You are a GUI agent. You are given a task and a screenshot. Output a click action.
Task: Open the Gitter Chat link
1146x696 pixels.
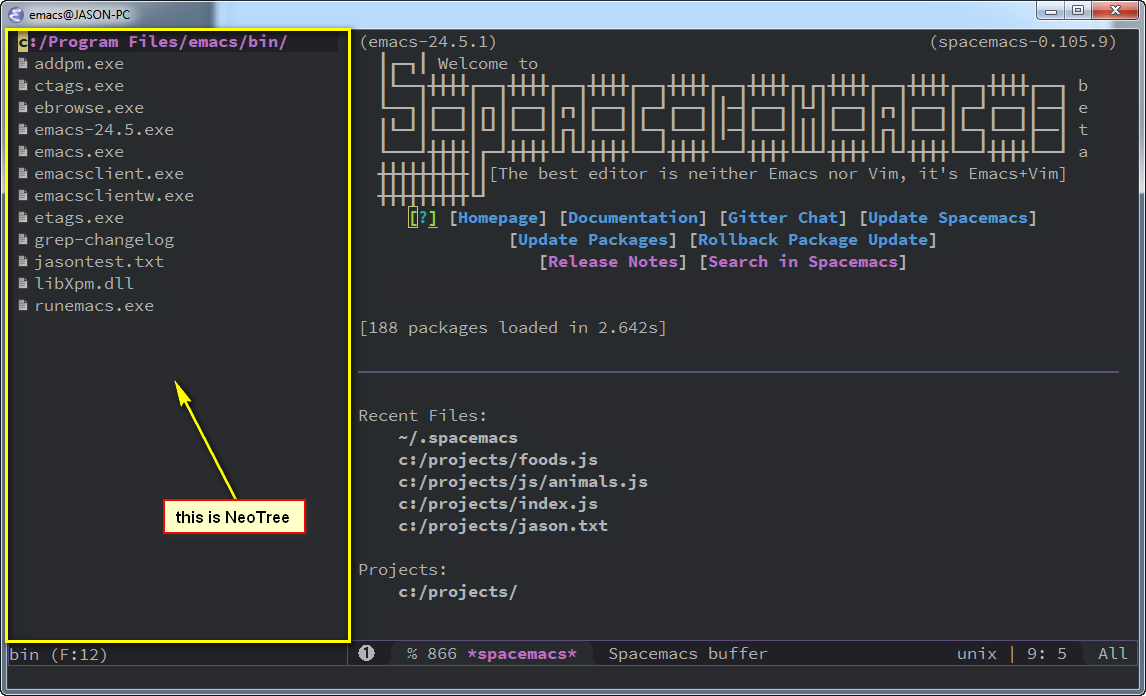[x=783, y=218]
